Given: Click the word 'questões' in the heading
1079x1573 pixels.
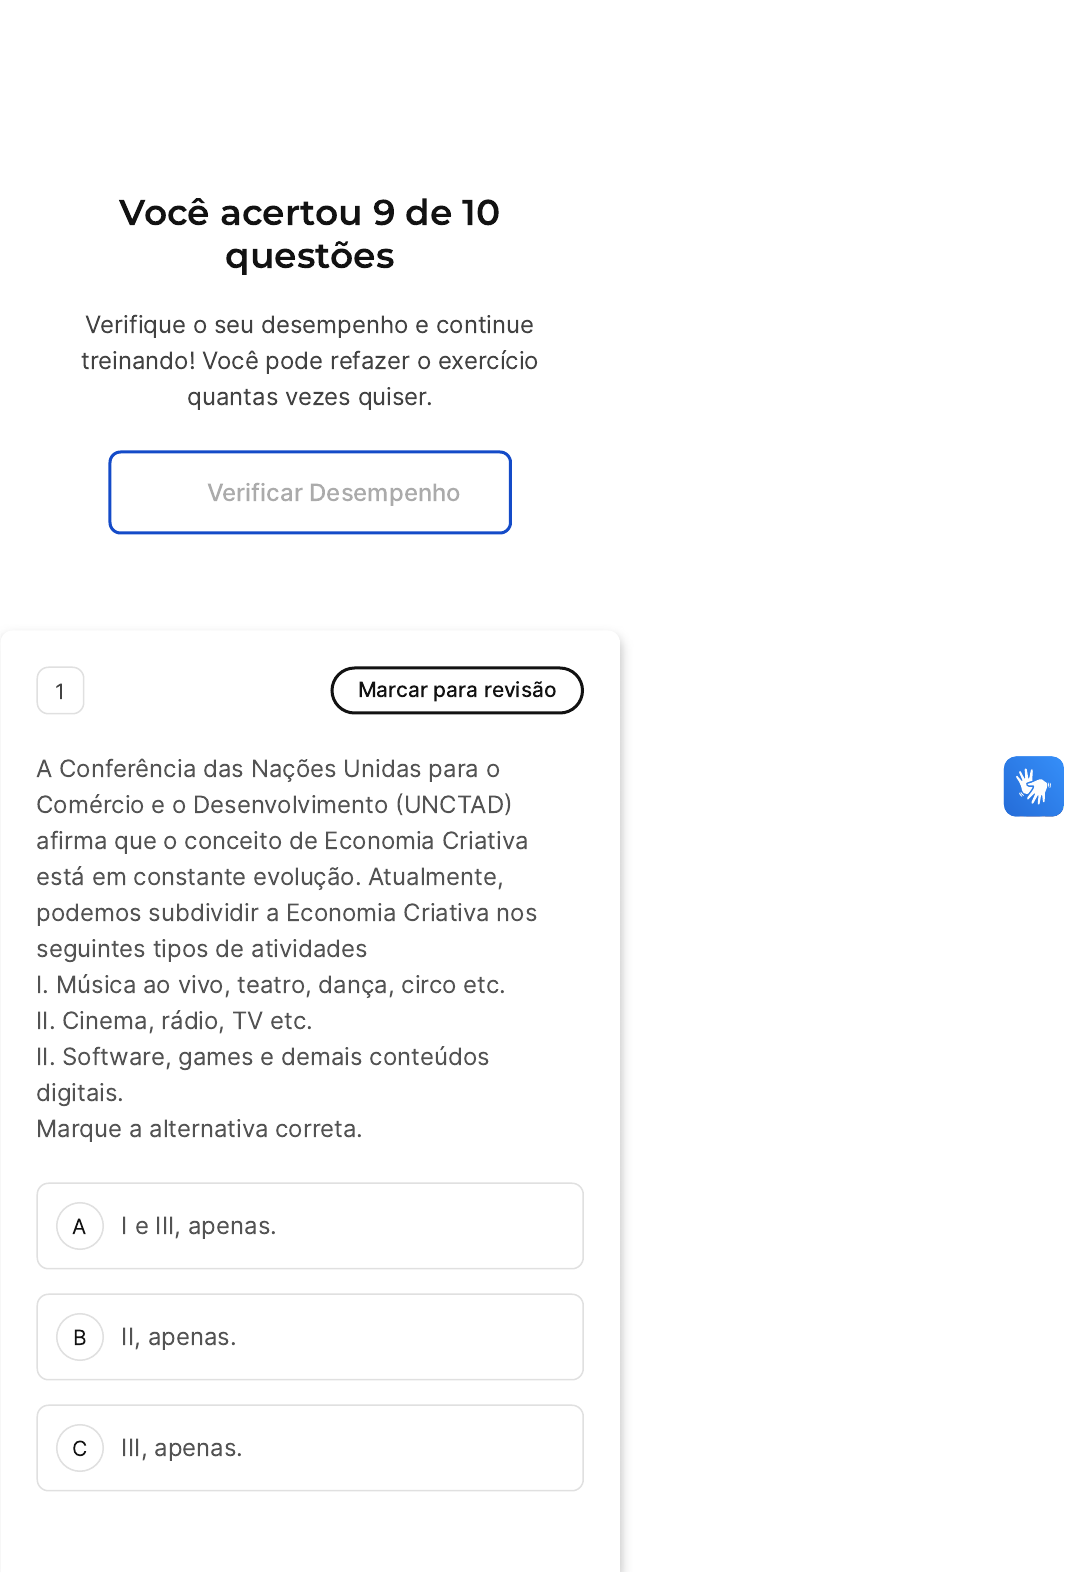Looking at the screenshot, I should click(x=309, y=257).
